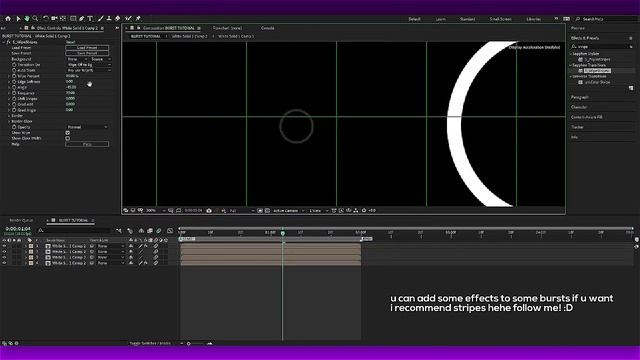Click the shy layers timeline switch

click(141, 231)
